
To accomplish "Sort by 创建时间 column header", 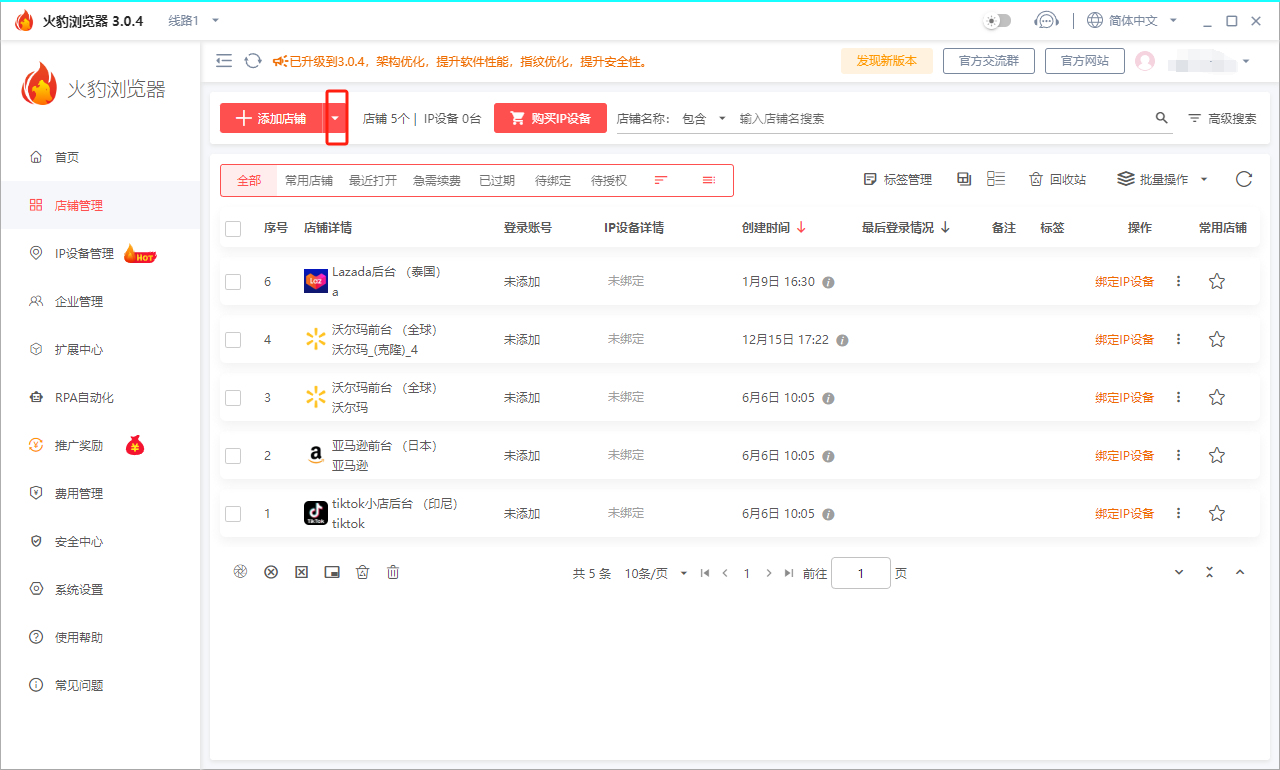I will 773,228.
